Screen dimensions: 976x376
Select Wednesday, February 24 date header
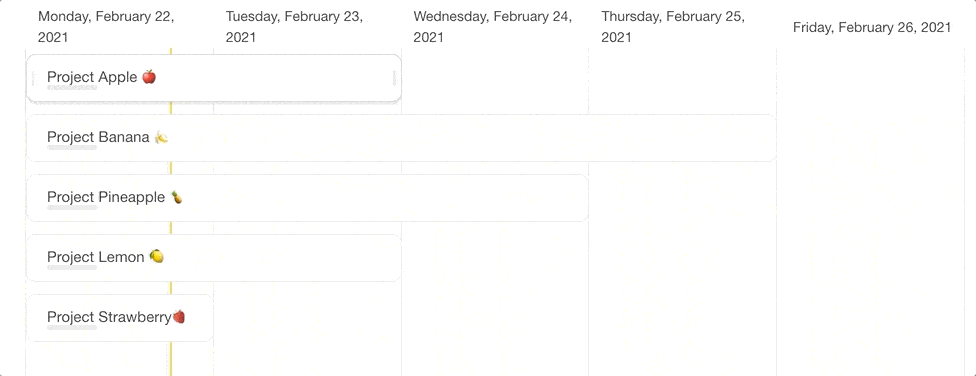(x=492, y=27)
